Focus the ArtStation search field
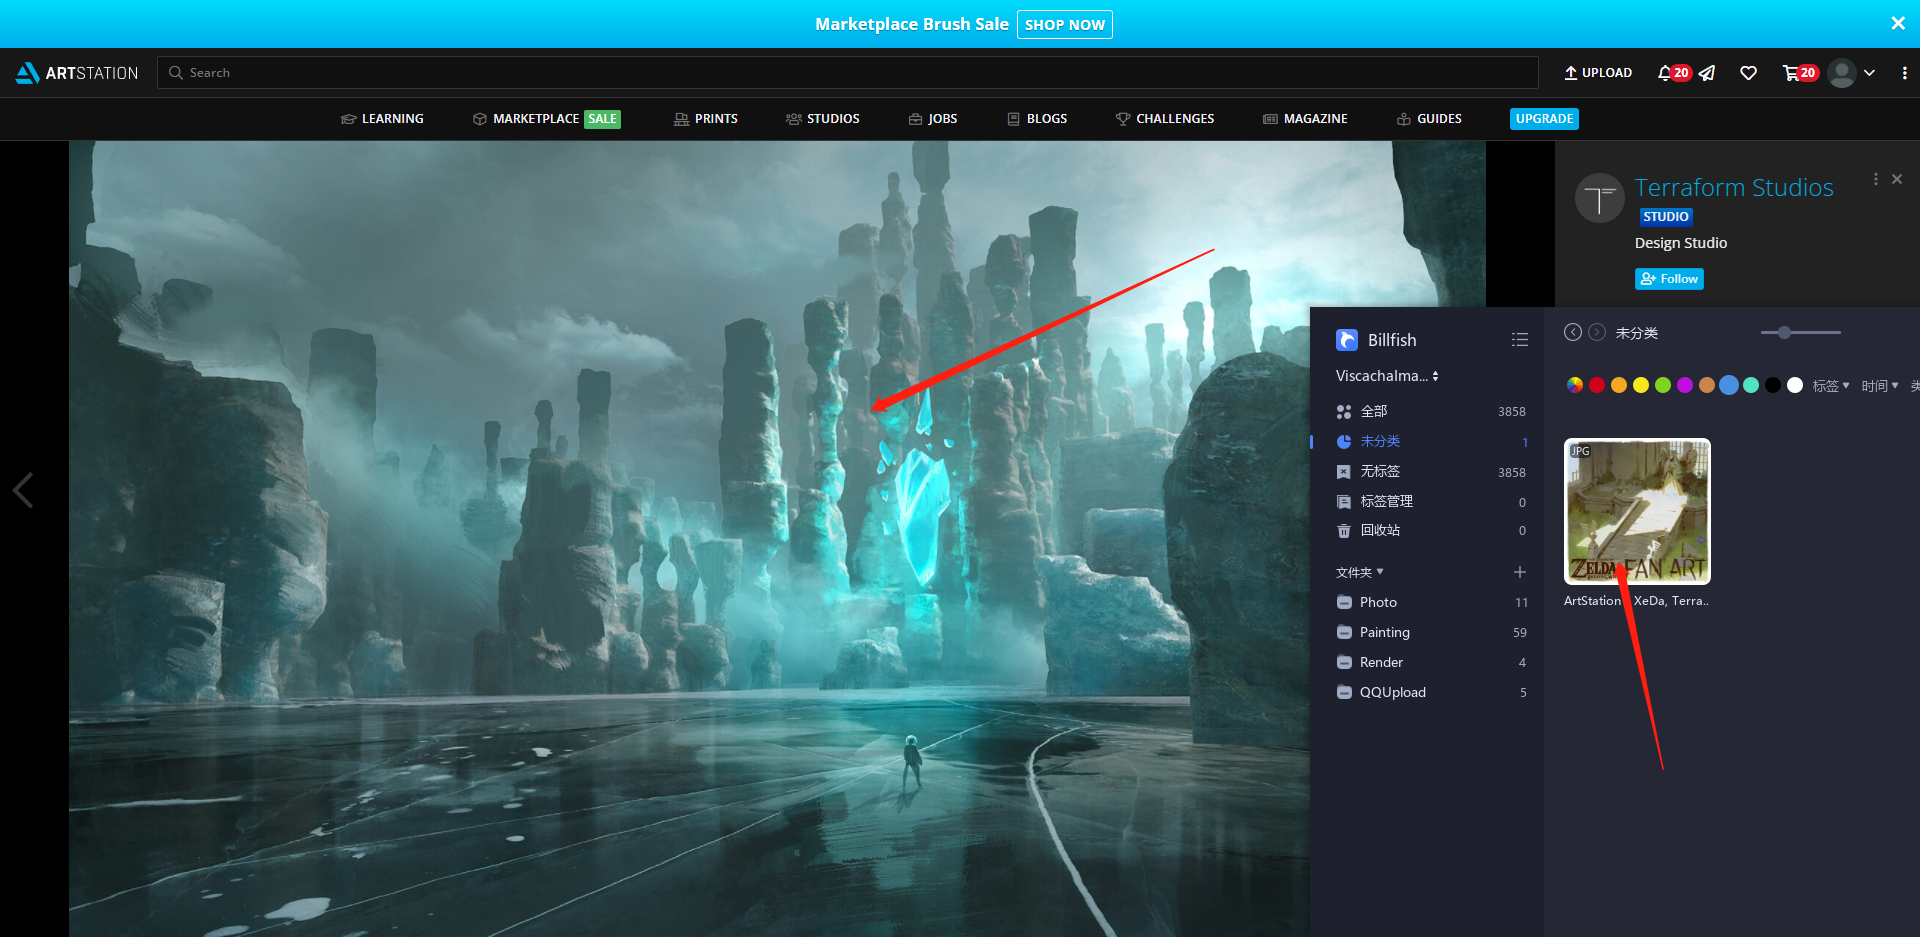 click(x=847, y=72)
